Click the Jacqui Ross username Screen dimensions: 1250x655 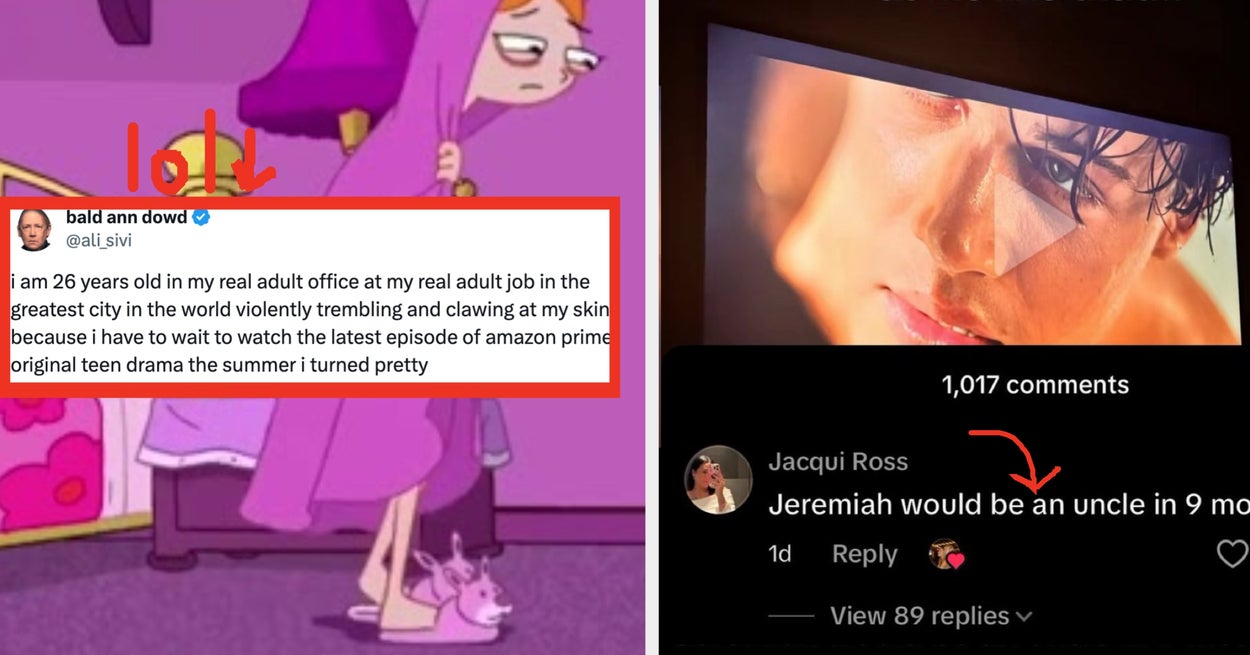[x=838, y=462]
